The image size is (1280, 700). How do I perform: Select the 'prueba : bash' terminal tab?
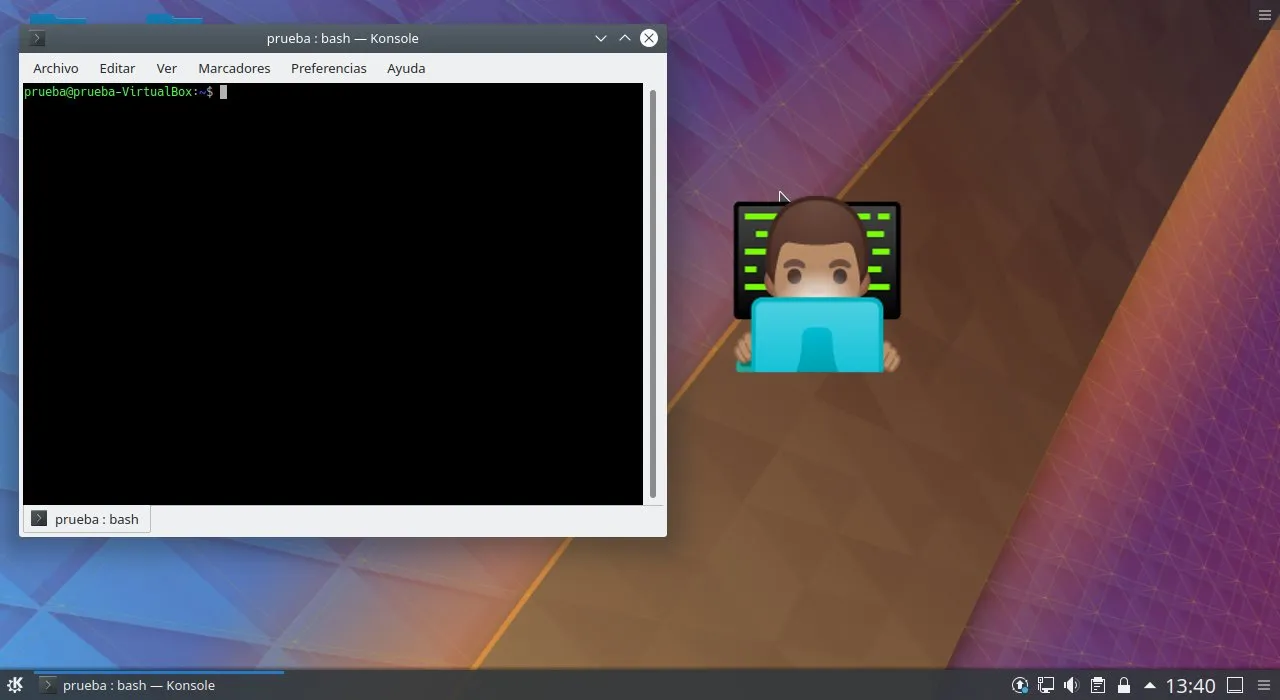(87, 519)
